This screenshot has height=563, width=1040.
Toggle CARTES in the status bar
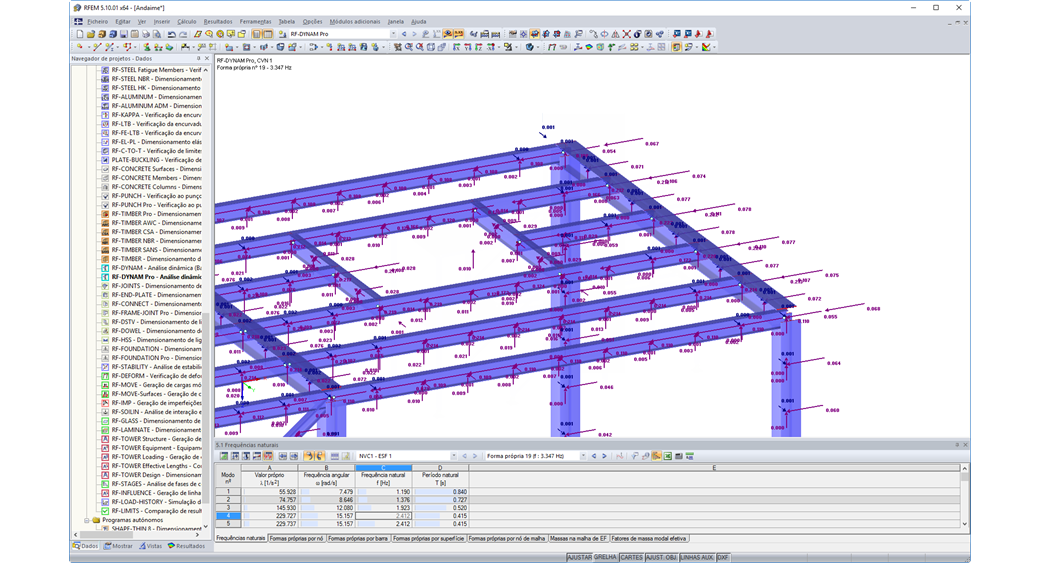point(631,558)
